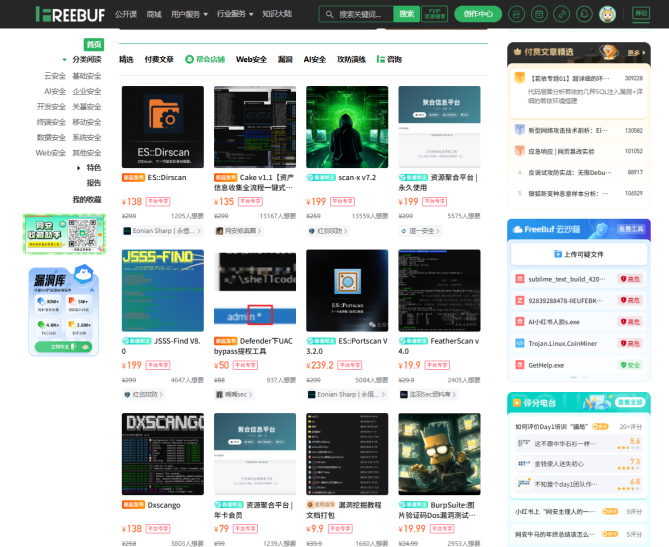
Task: Open the BurpSuite Bart Simpson thumbnail
Action: click(x=439, y=454)
